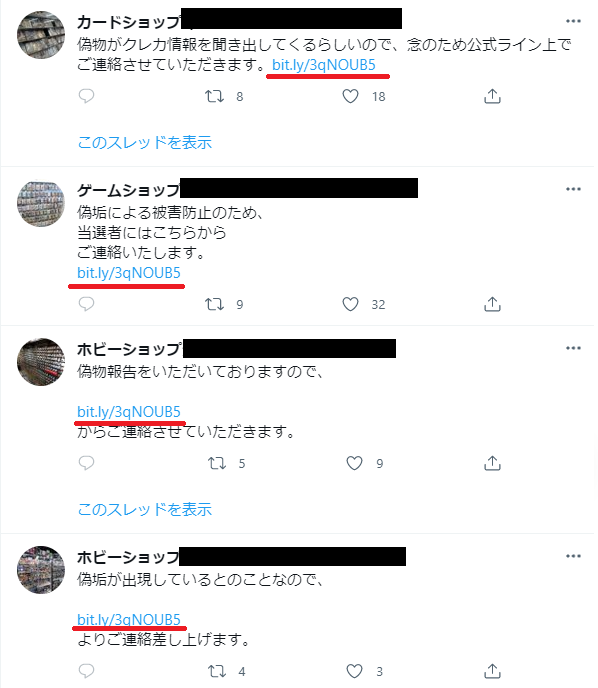Reply to the ゲームショップ tweet
Viewport: 598px width, 688px height.
[86, 304]
